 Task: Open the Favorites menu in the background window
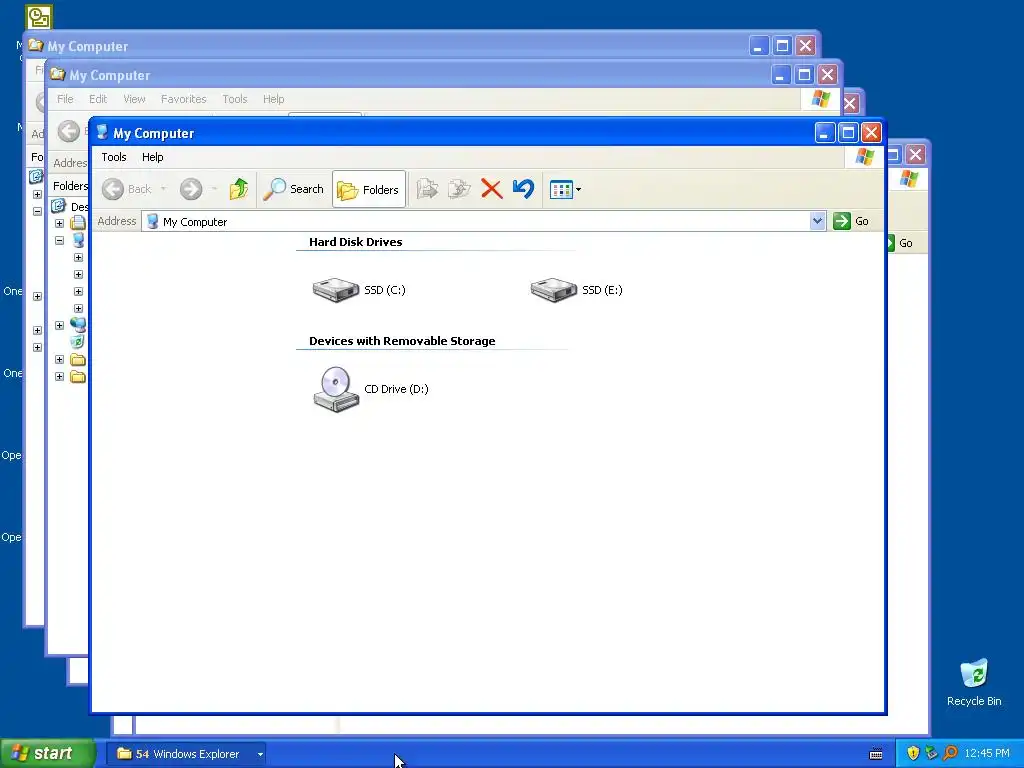(x=184, y=99)
